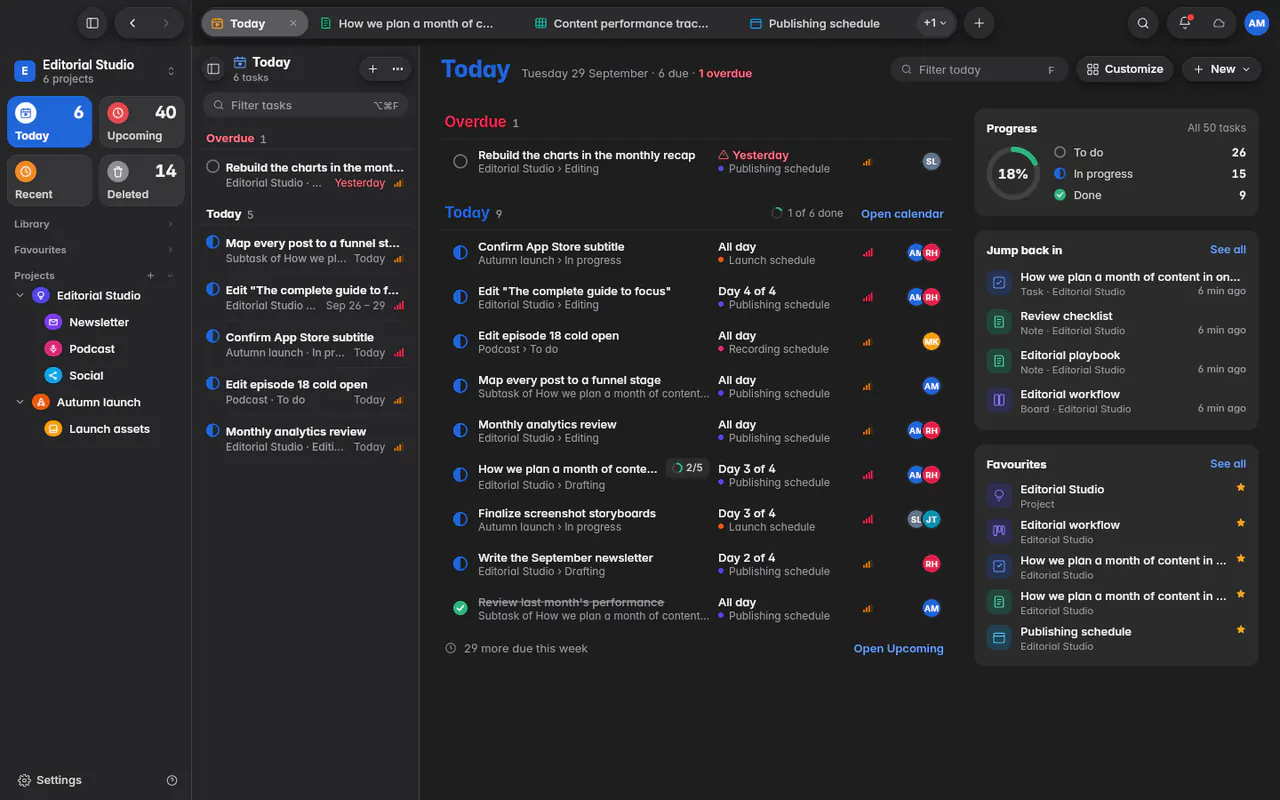Add a project with plus beside Projects
This screenshot has width=1280, height=800.
pyautogui.click(x=151, y=276)
